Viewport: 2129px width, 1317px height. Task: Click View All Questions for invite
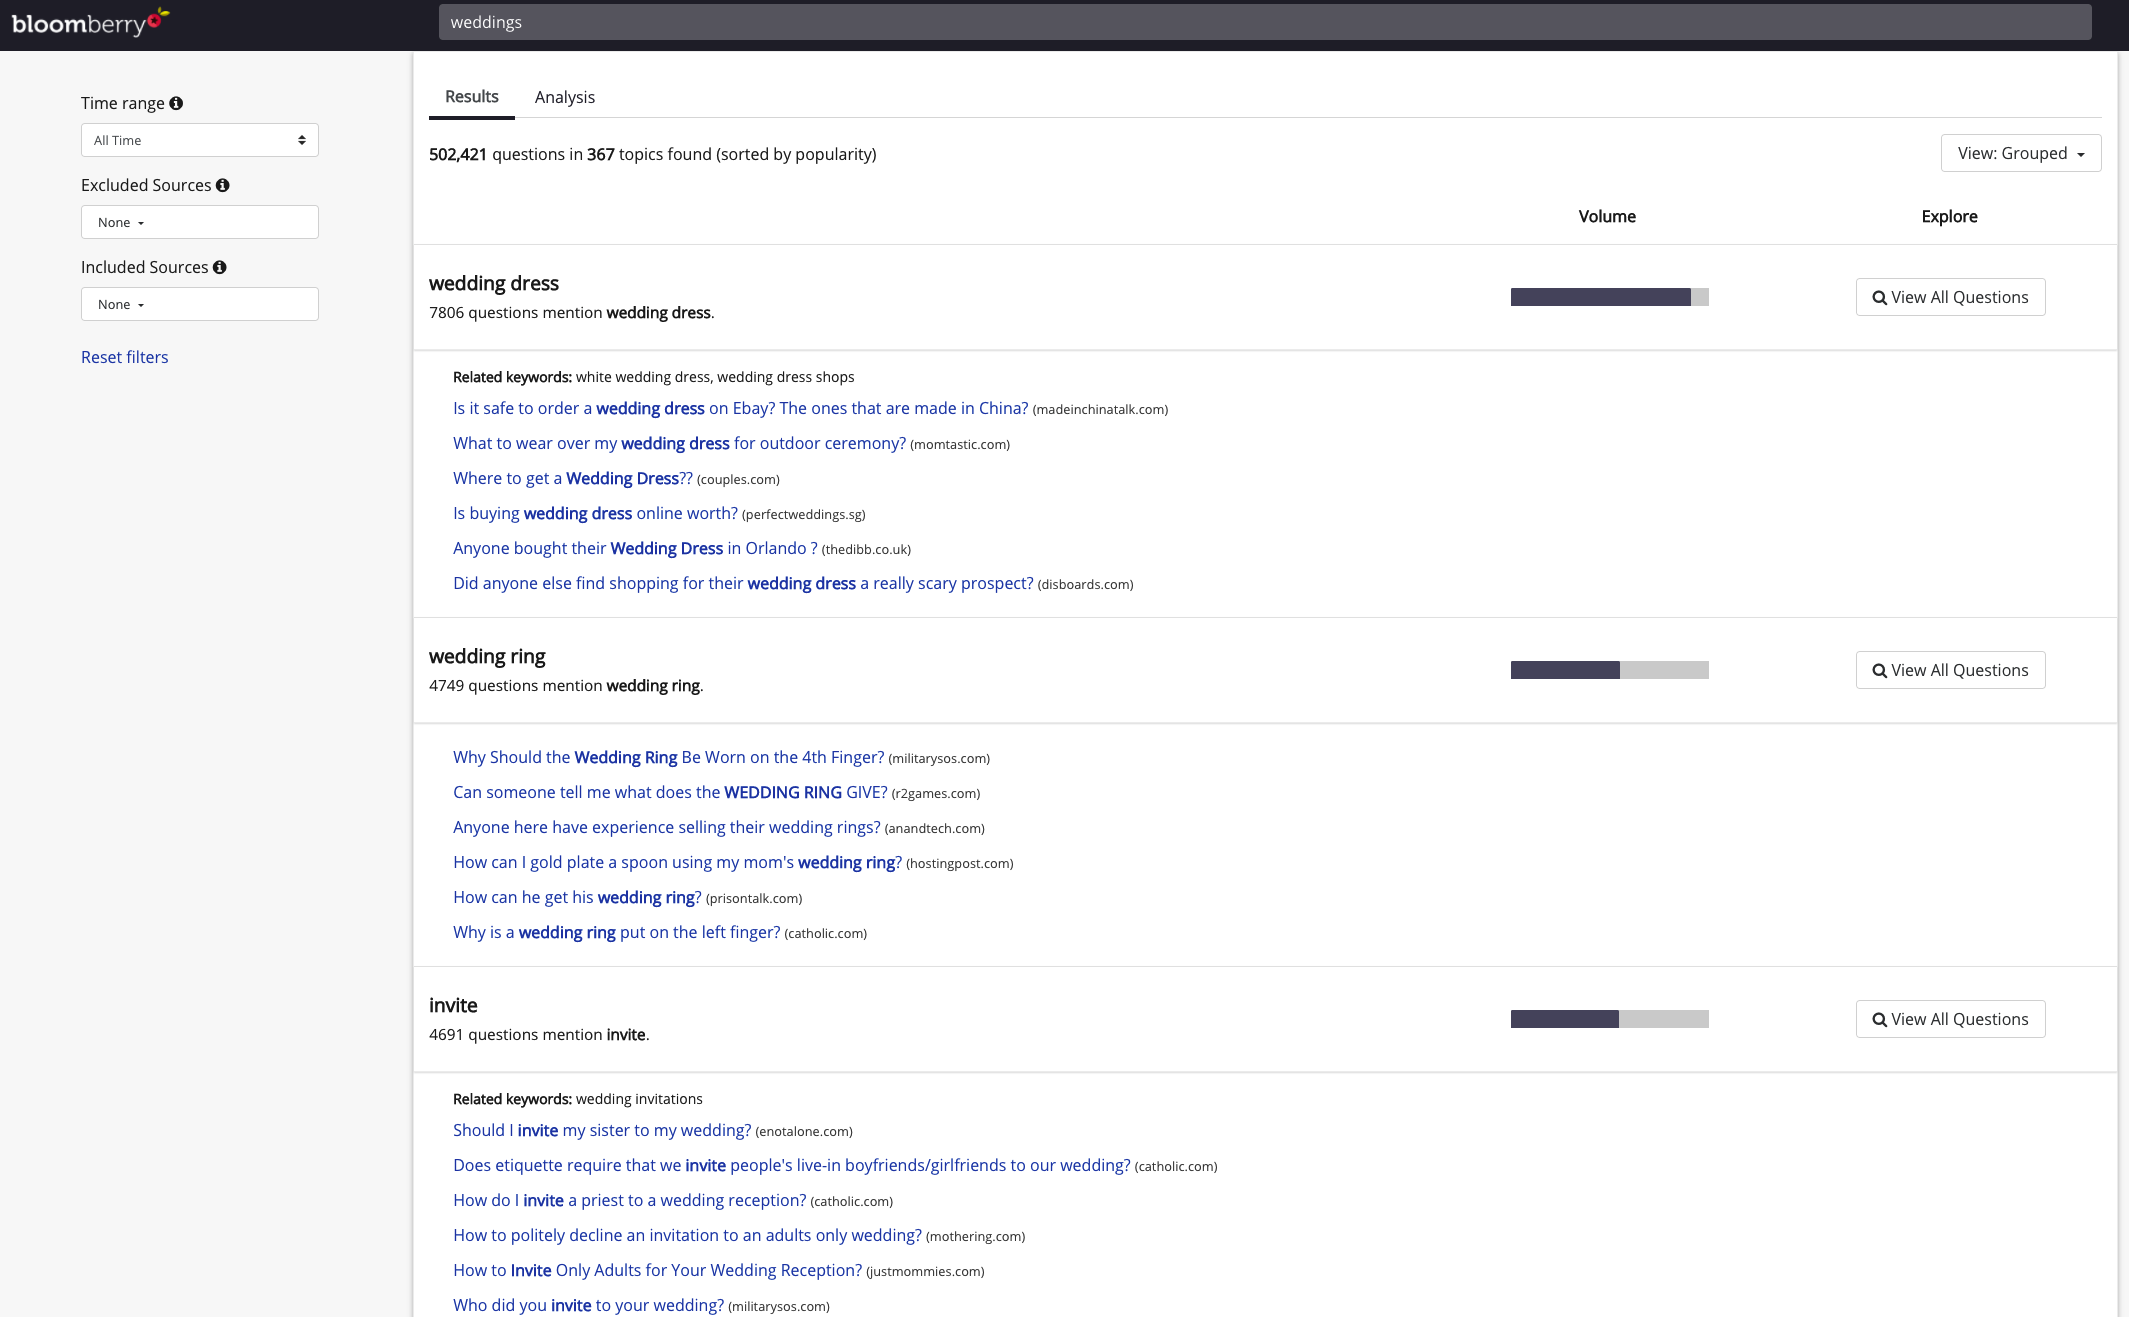click(1950, 1019)
